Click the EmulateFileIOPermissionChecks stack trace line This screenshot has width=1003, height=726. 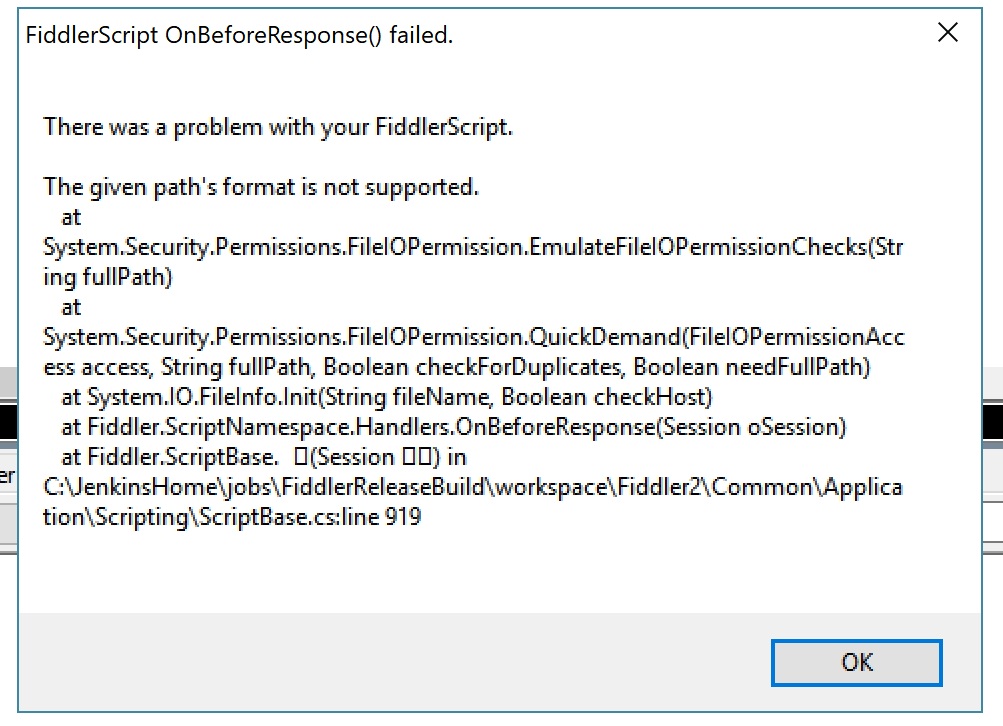point(472,247)
